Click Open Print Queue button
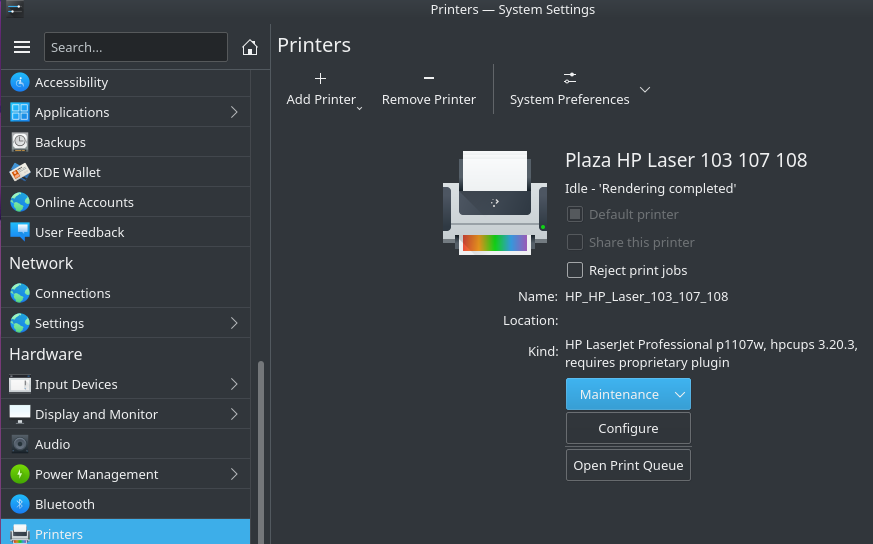873x544 pixels. tap(628, 465)
